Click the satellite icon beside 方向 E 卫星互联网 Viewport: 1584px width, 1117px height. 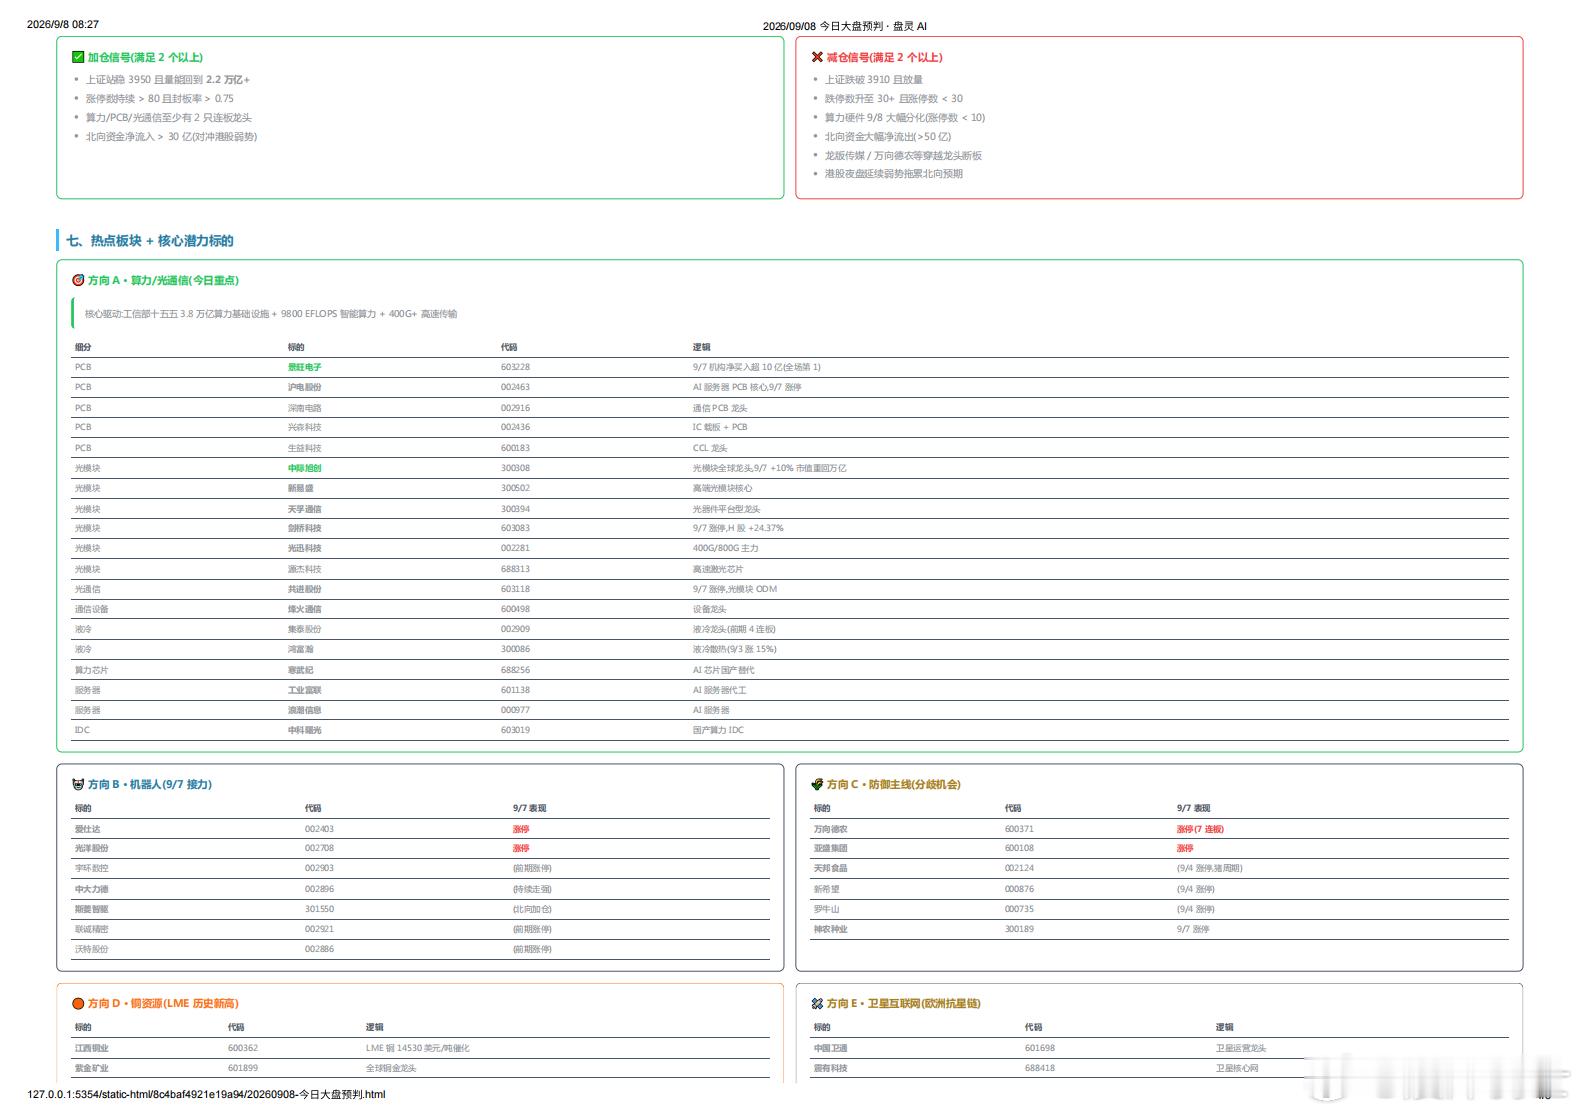click(817, 1003)
